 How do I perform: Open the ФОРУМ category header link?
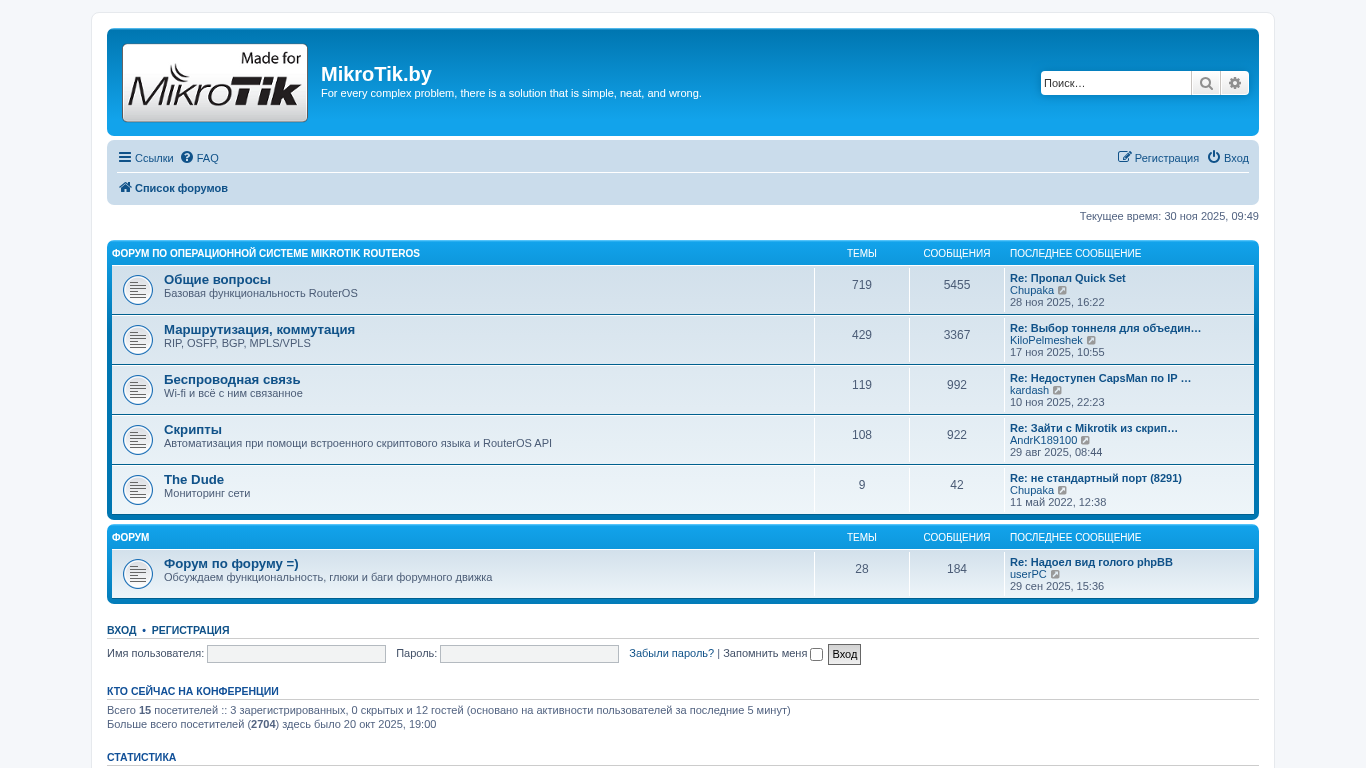(x=130, y=538)
